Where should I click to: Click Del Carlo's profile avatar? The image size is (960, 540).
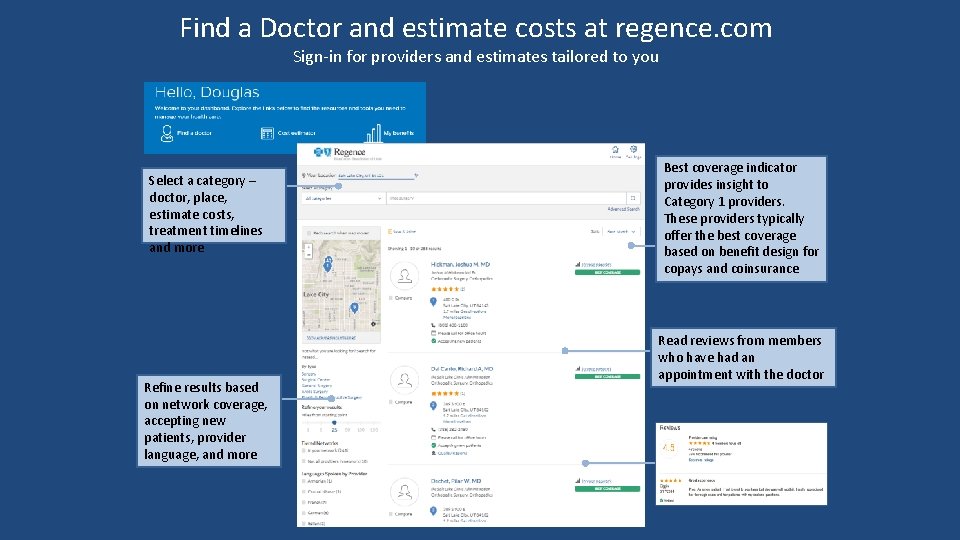point(404,380)
